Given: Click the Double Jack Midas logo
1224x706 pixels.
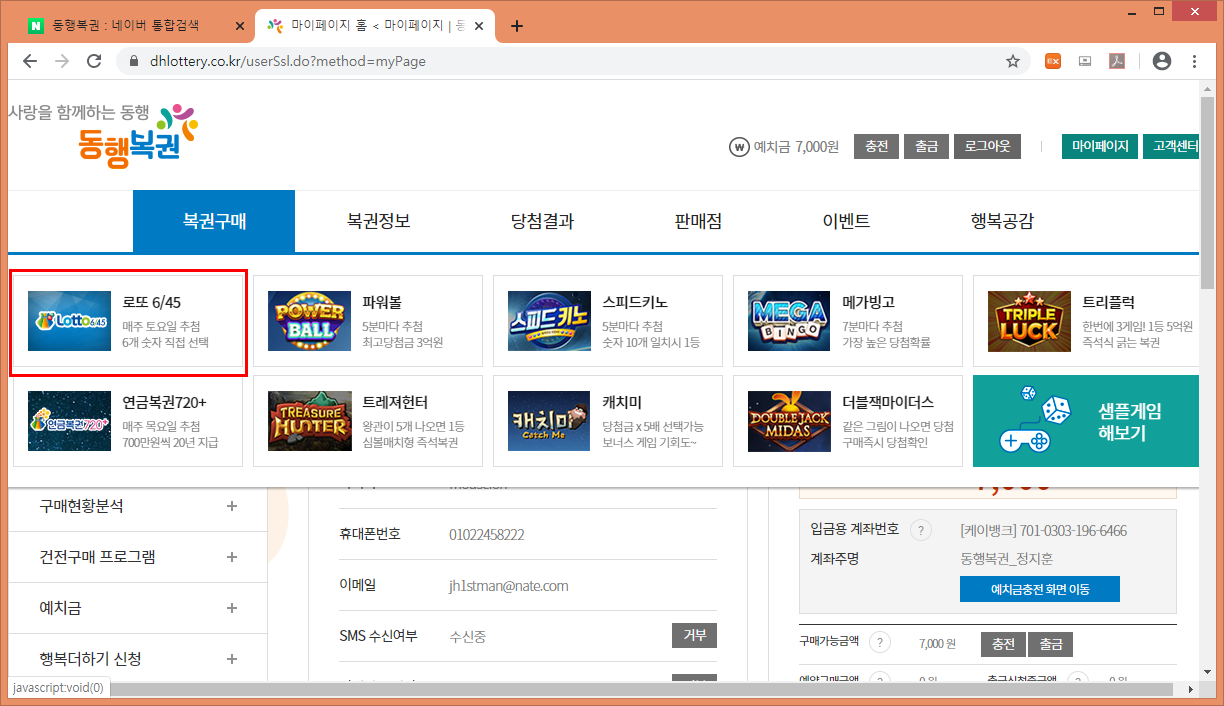Looking at the screenshot, I should (x=789, y=421).
